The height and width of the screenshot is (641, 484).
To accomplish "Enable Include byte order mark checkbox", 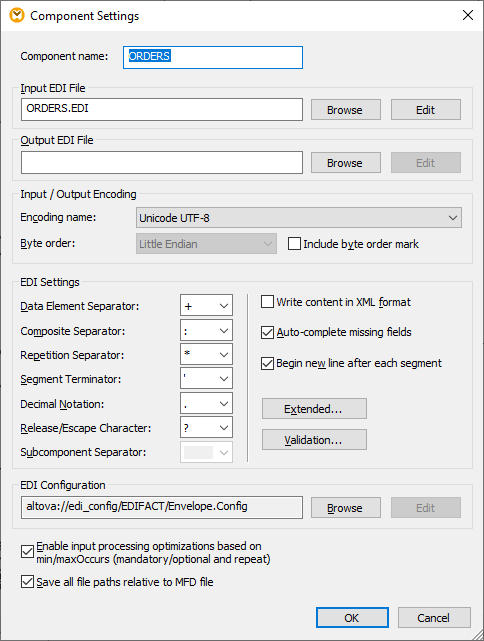I will 294,244.
